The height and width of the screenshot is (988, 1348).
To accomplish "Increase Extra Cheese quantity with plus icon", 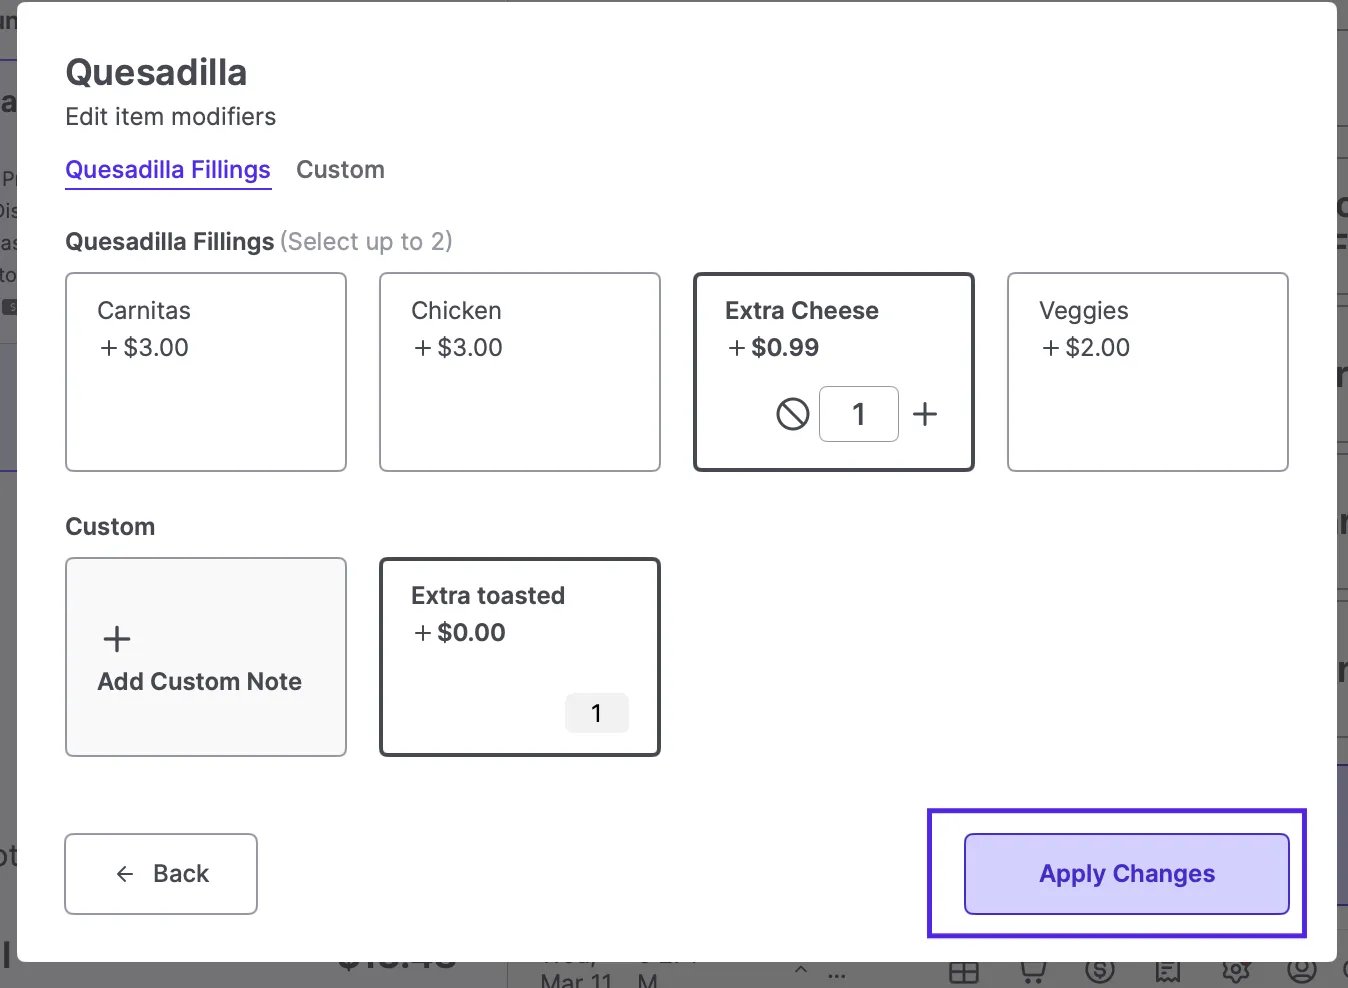I will click(x=925, y=414).
